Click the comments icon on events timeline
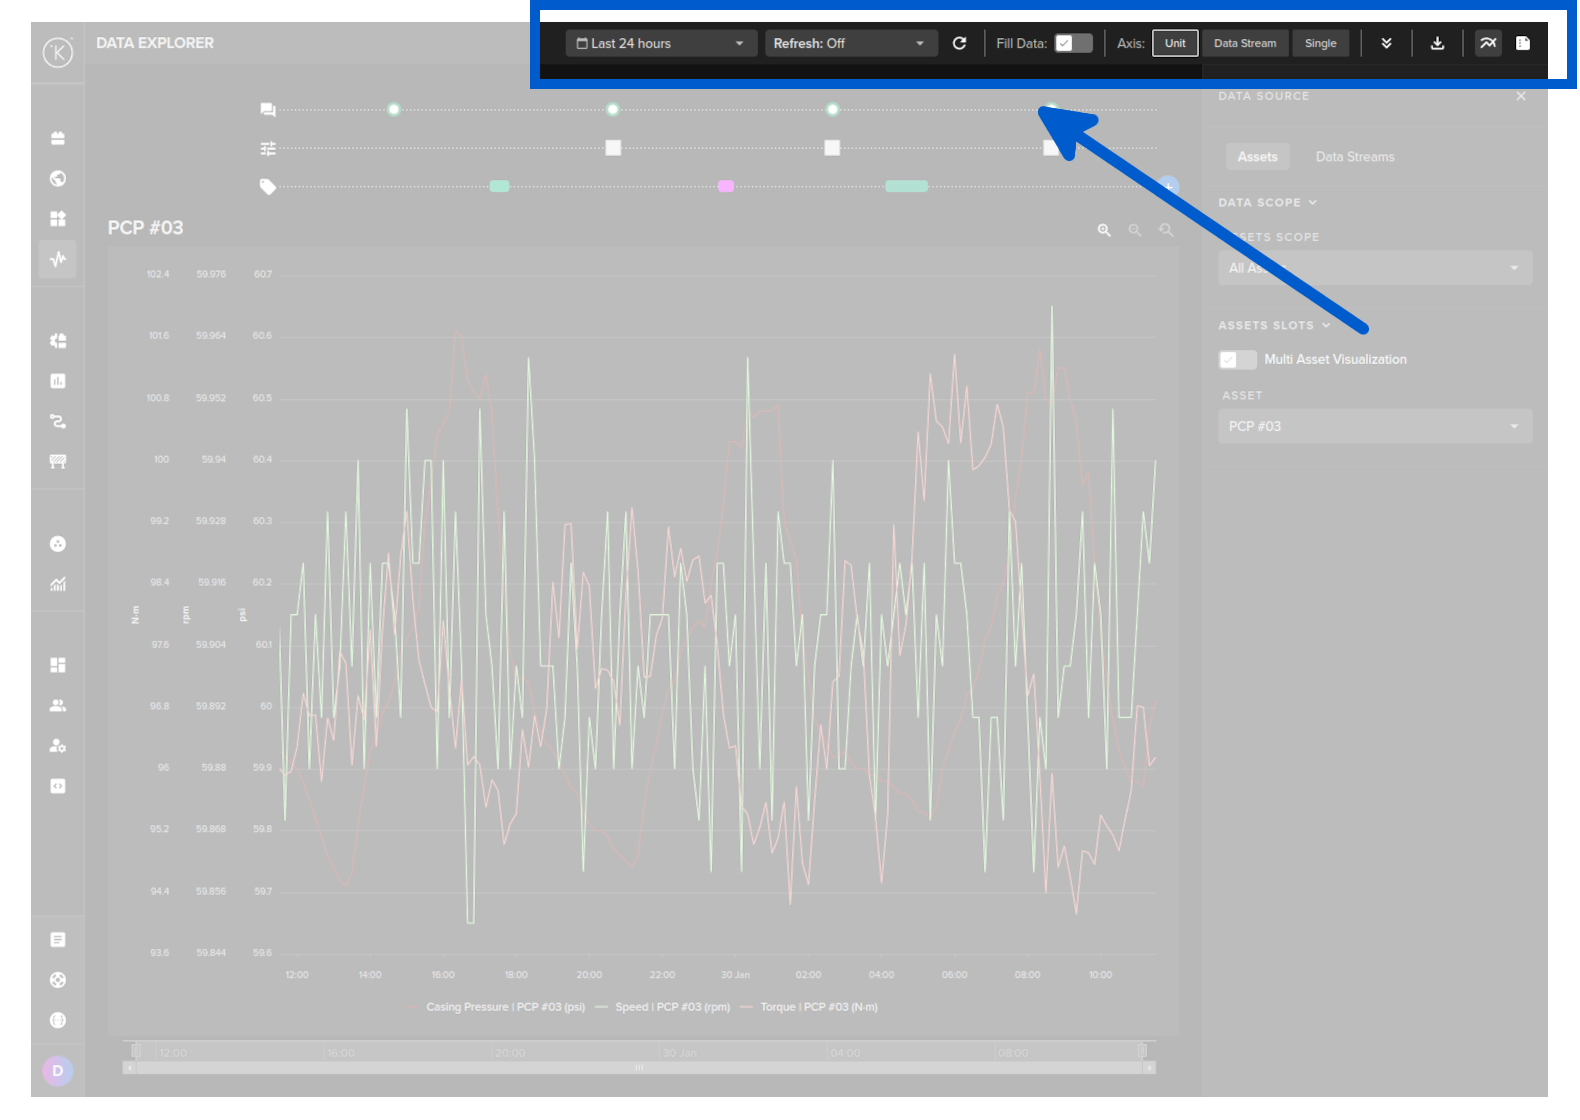Screen dimensions: 1580x1120 click(x=268, y=110)
